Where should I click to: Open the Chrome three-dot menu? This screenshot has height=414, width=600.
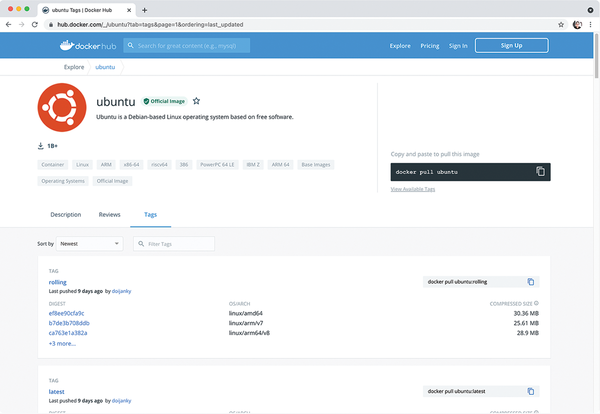590,24
